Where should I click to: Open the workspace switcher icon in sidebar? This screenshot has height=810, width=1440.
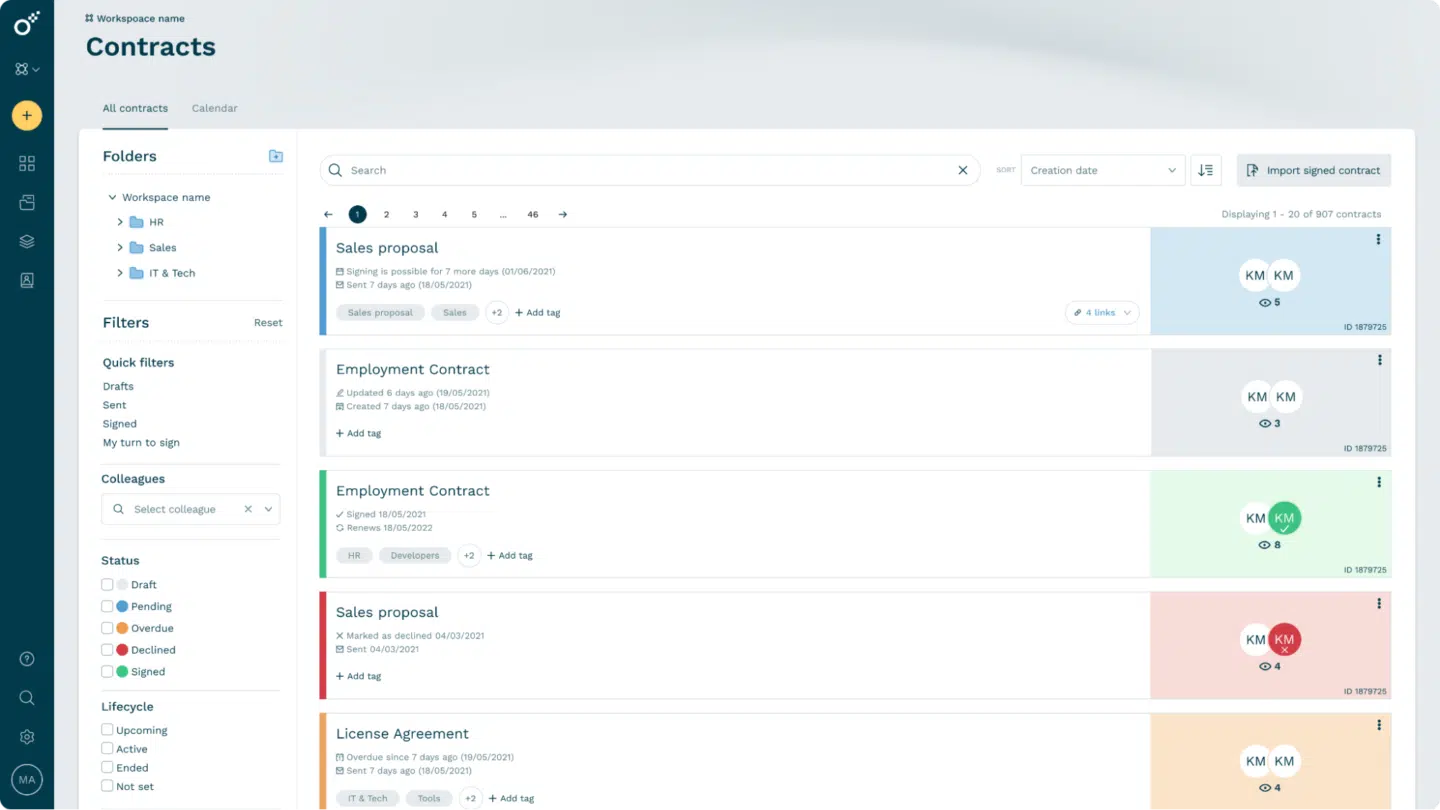point(27,69)
